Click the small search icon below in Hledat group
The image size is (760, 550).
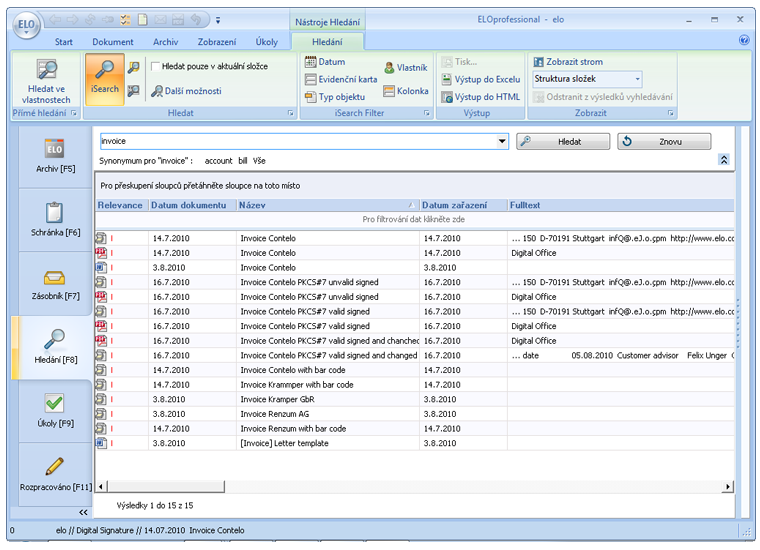coord(134,91)
